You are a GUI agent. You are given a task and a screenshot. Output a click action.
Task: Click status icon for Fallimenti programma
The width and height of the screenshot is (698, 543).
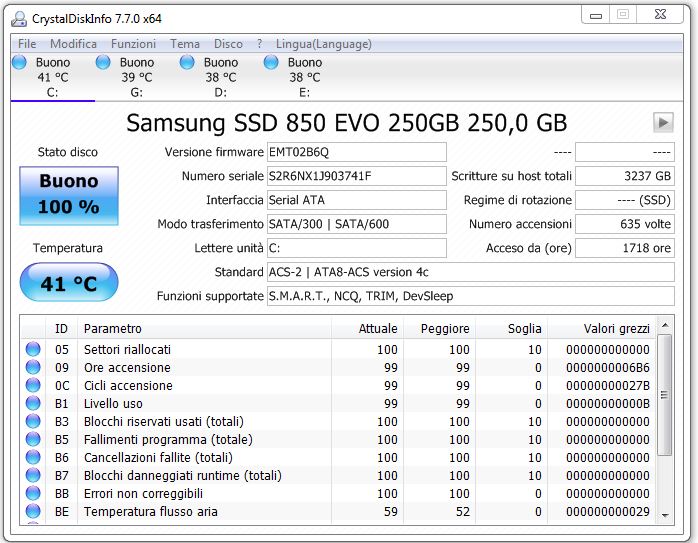click(33, 439)
